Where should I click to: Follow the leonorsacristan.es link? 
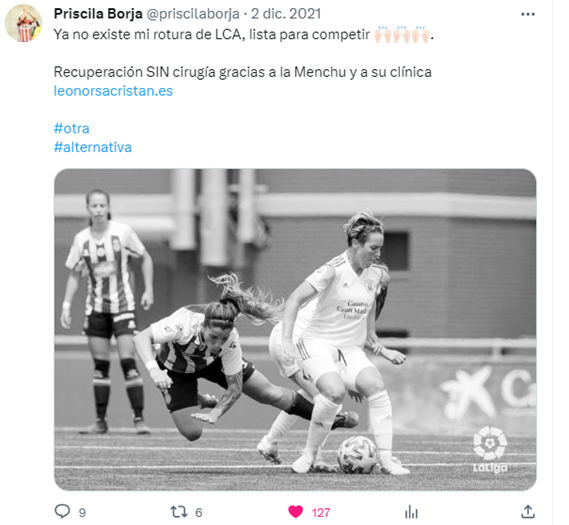click(113, 91)
